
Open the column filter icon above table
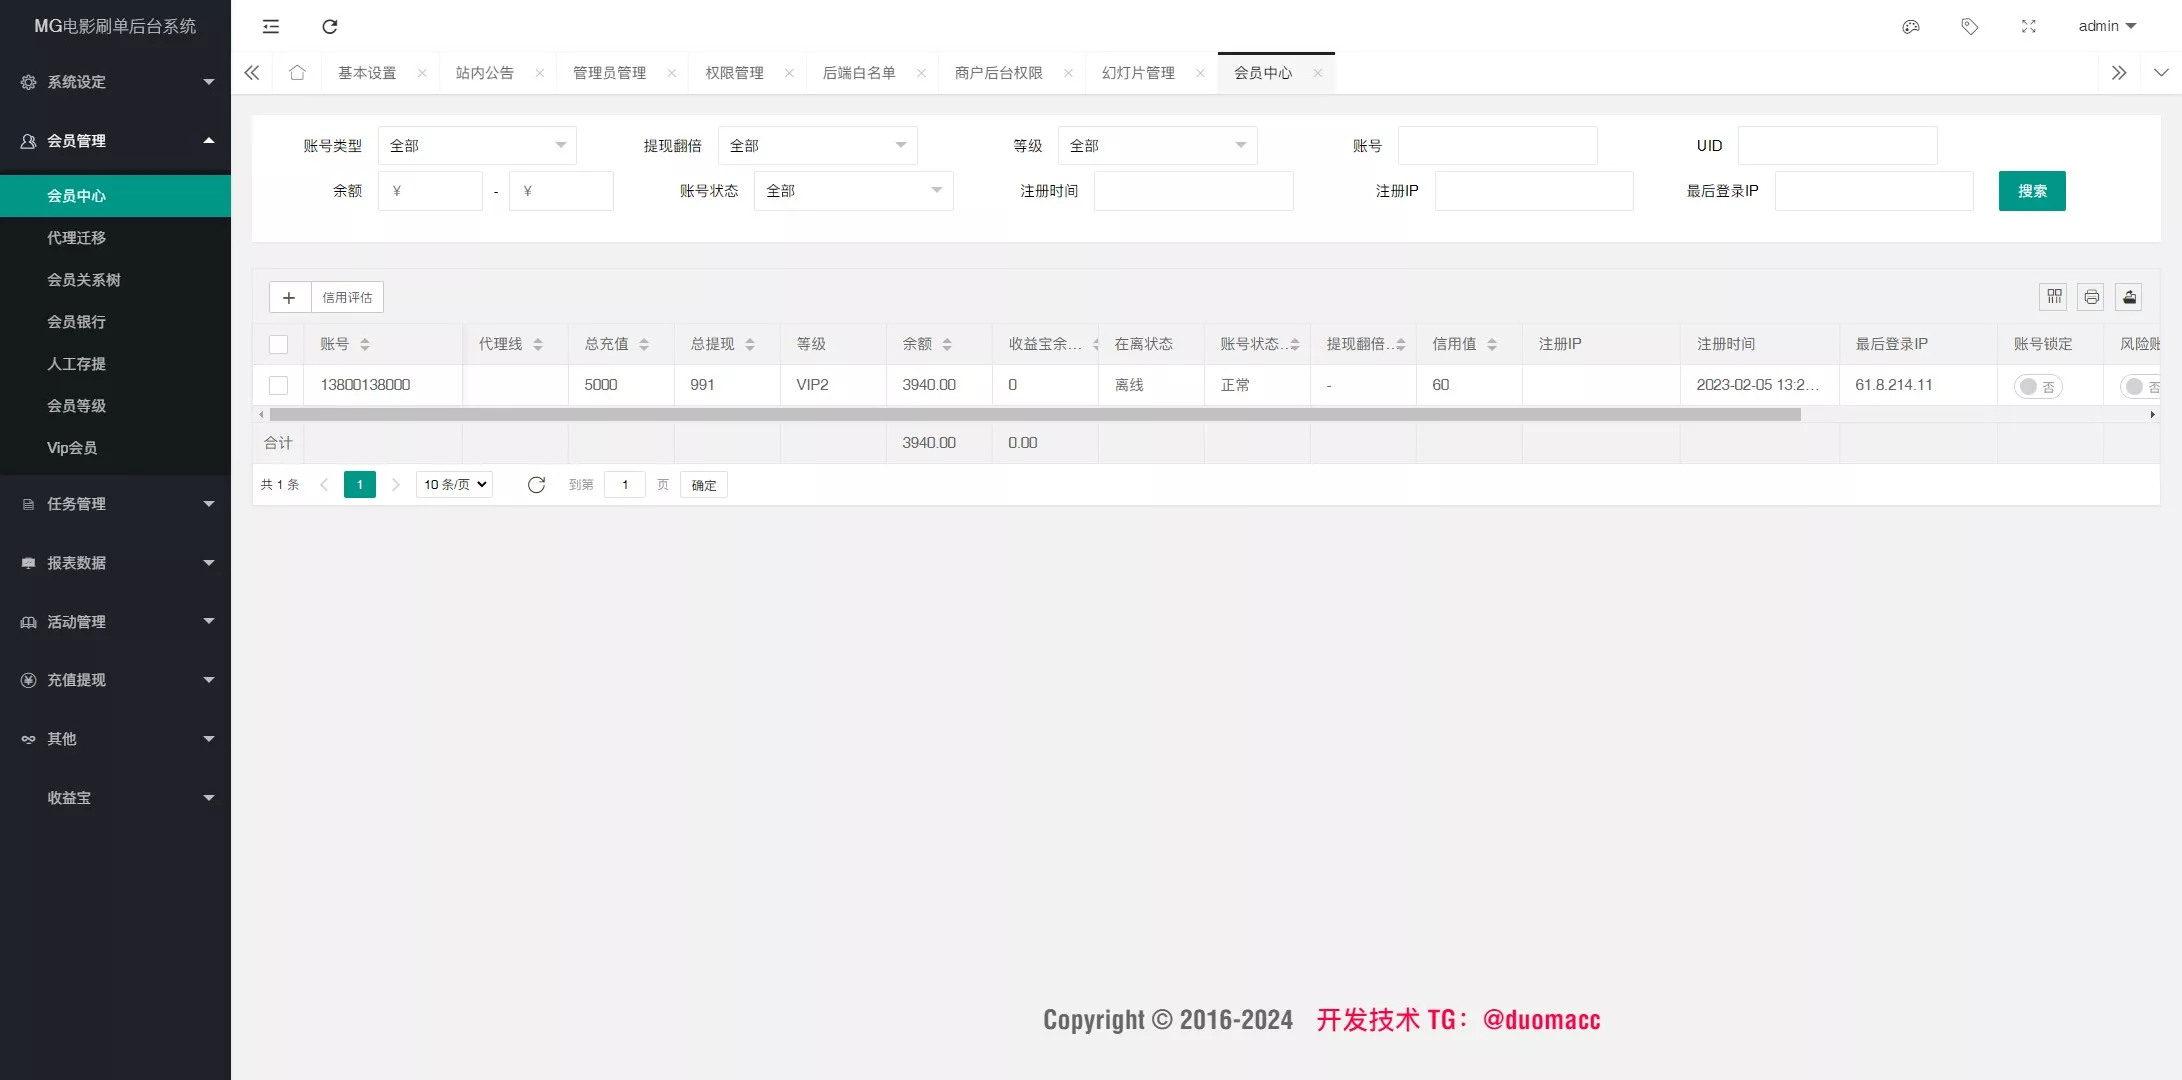tap(2054, 297)
